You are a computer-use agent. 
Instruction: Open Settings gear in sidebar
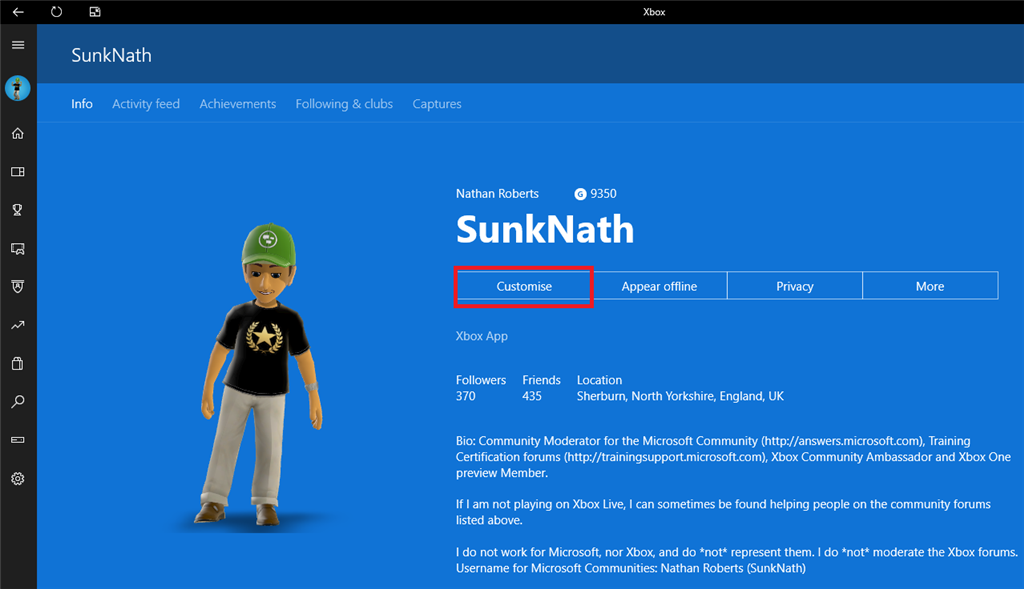point(18,479)
